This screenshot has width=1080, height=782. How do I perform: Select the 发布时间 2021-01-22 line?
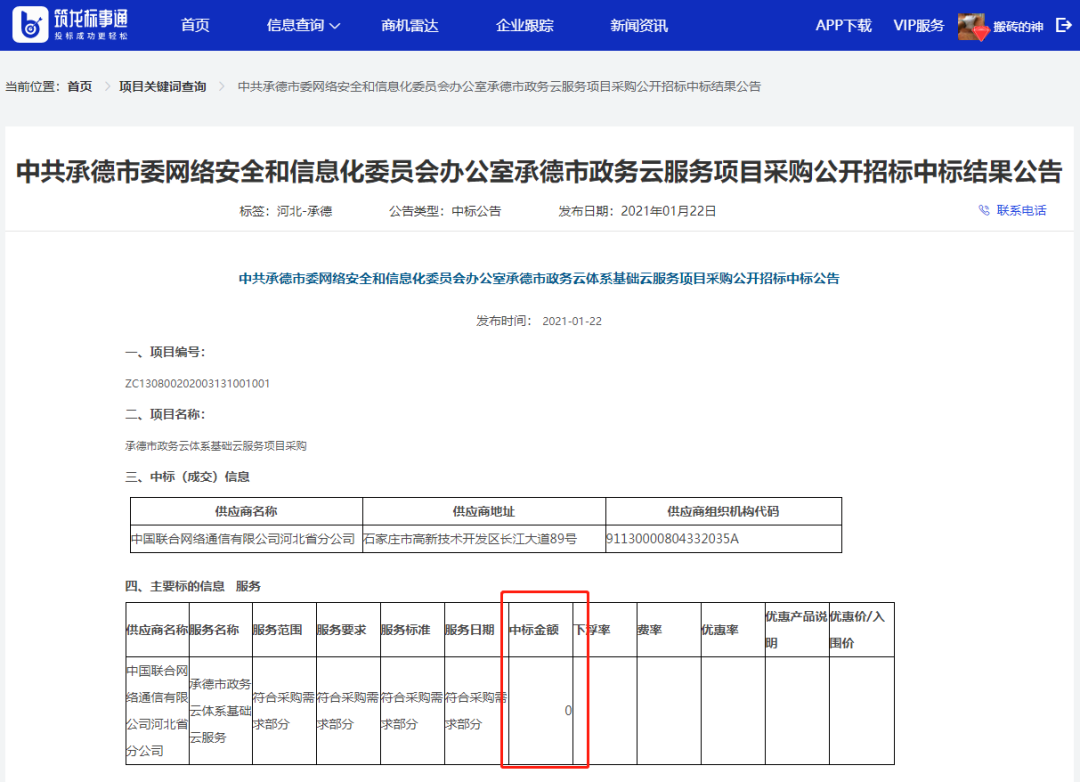tap(539, 321)
